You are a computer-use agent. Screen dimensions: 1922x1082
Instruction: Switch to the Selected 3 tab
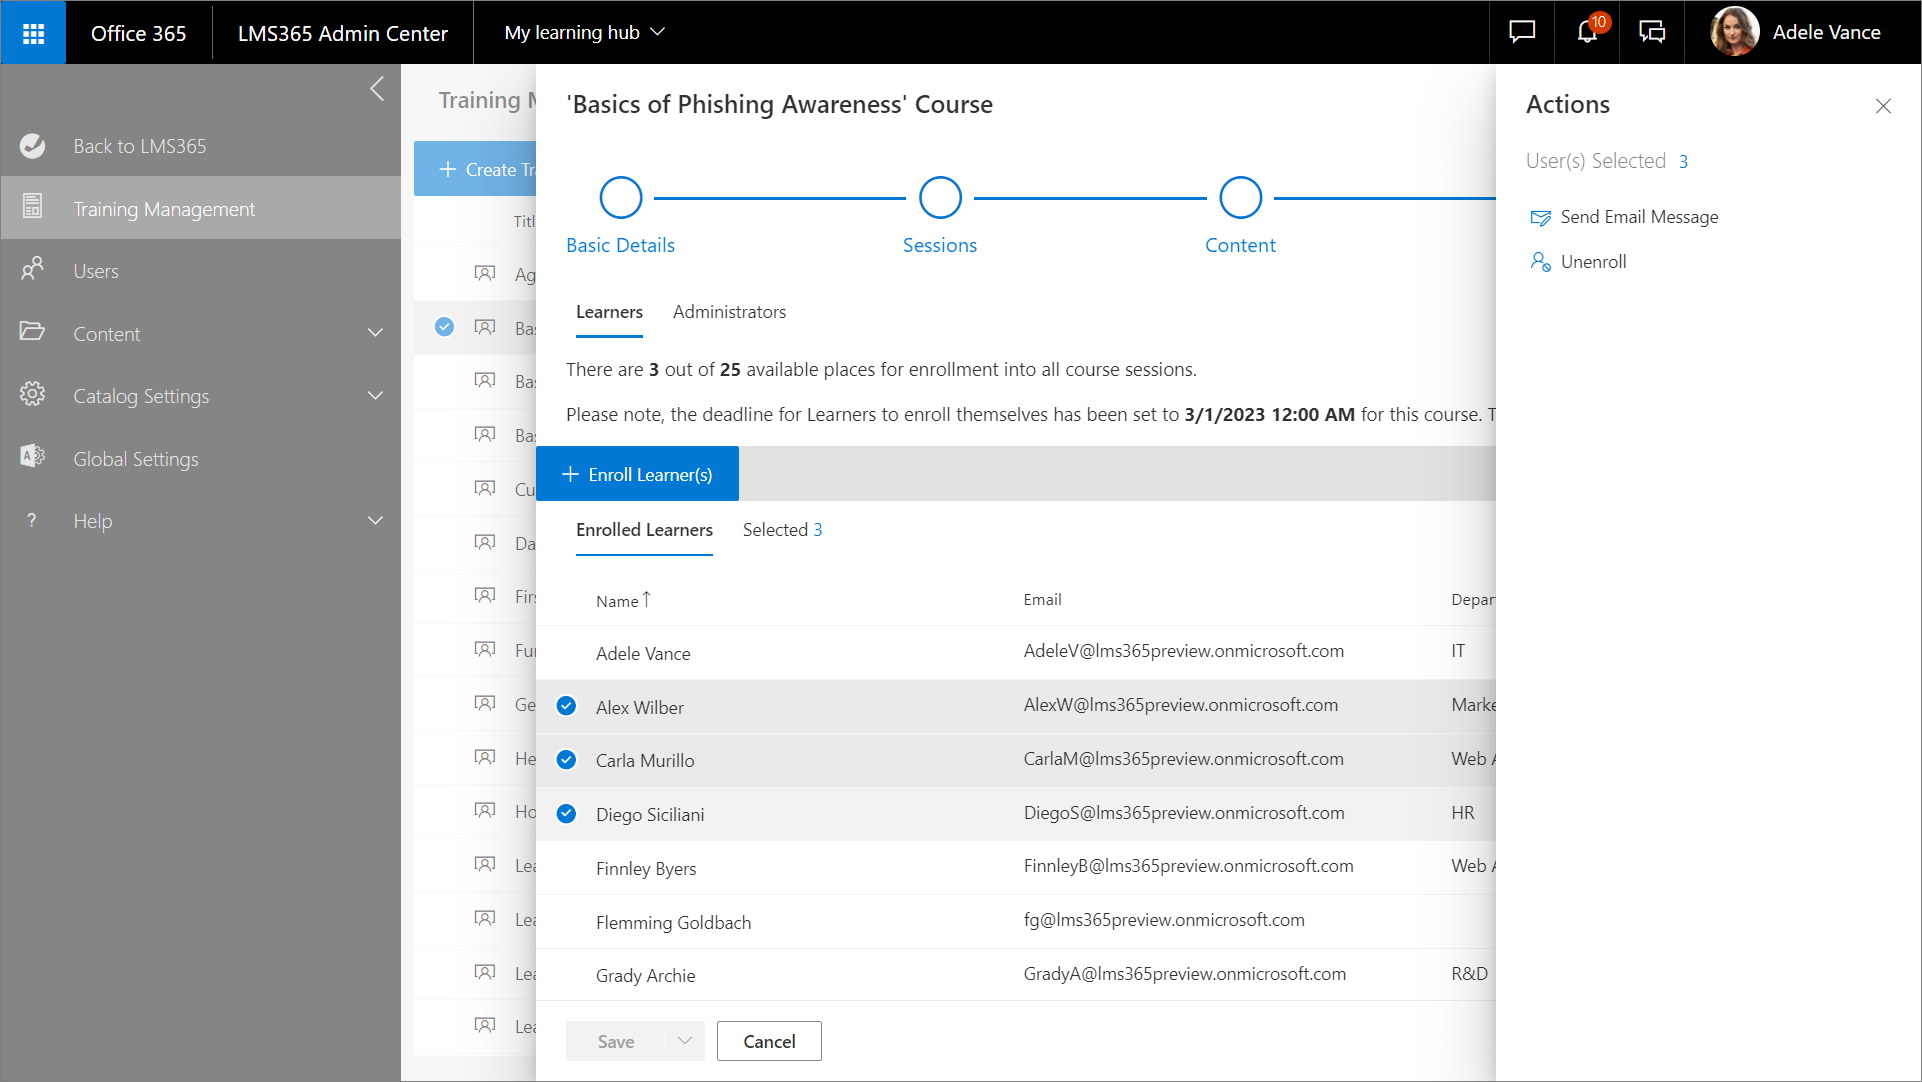(782, 530)
